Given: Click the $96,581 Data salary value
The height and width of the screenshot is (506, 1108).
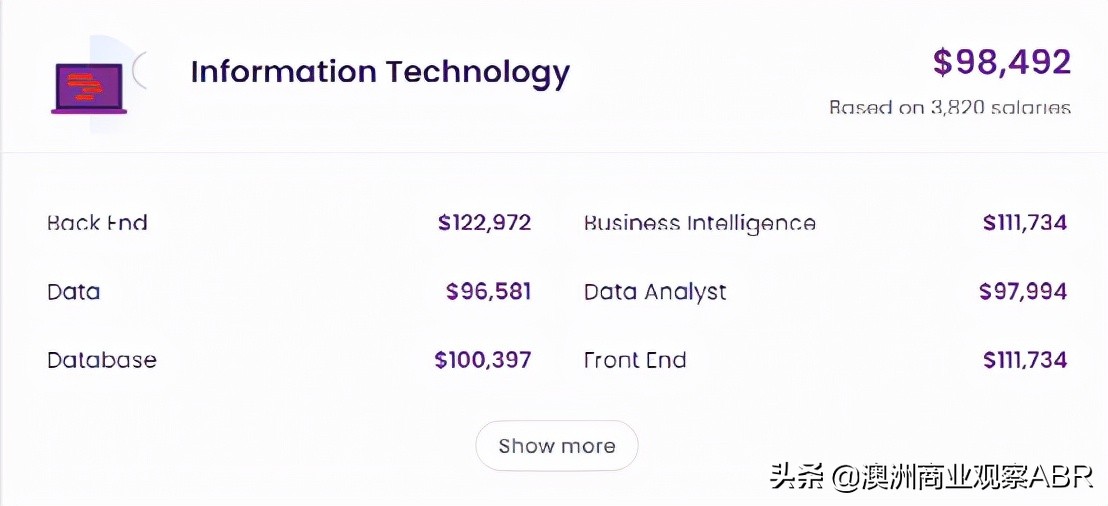Looking at the screenshot, I should pos(488,292).
